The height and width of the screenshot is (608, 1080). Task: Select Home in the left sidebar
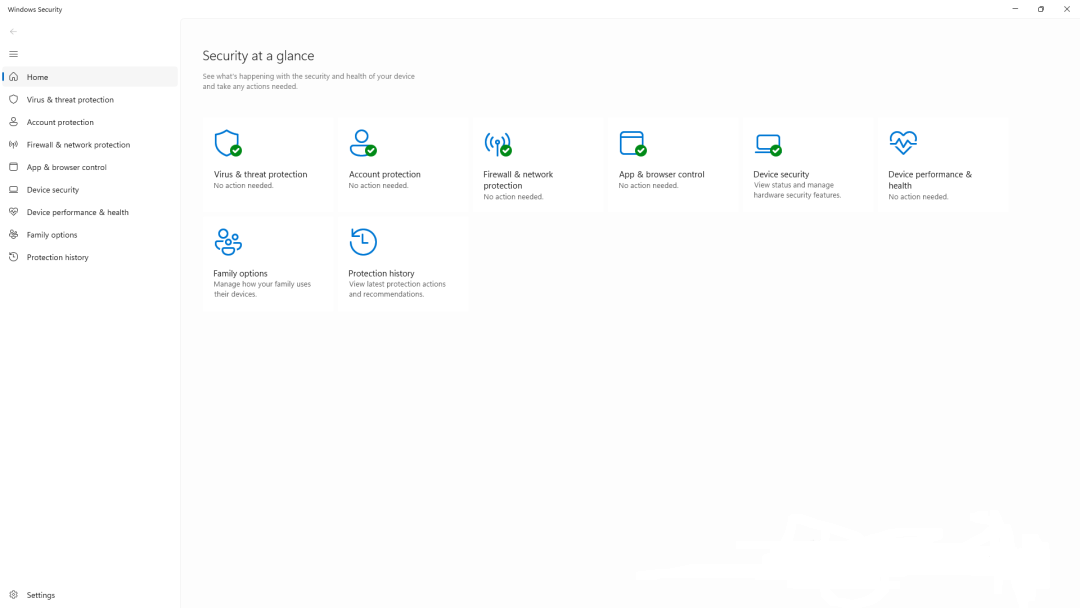tap(38, 77)
